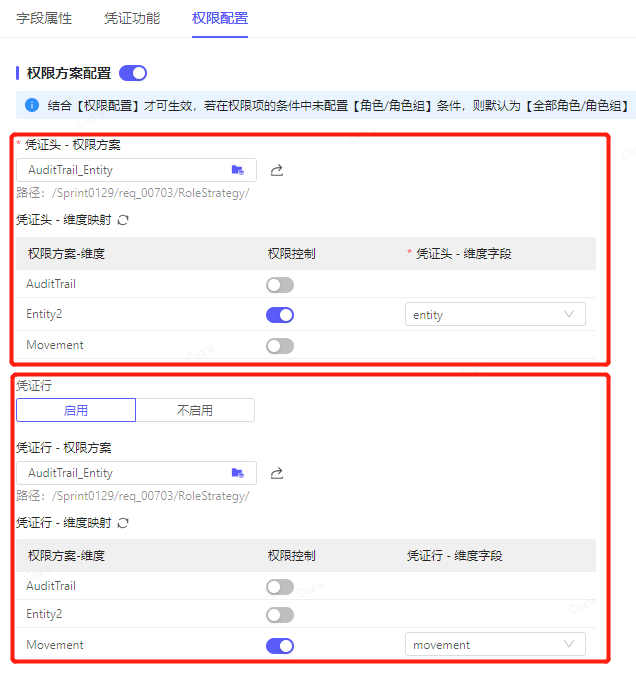This screenshot has height=673, width=636.
Task: Refresh 凭证行 维度映射 via refresh icon
Action: 123,522
